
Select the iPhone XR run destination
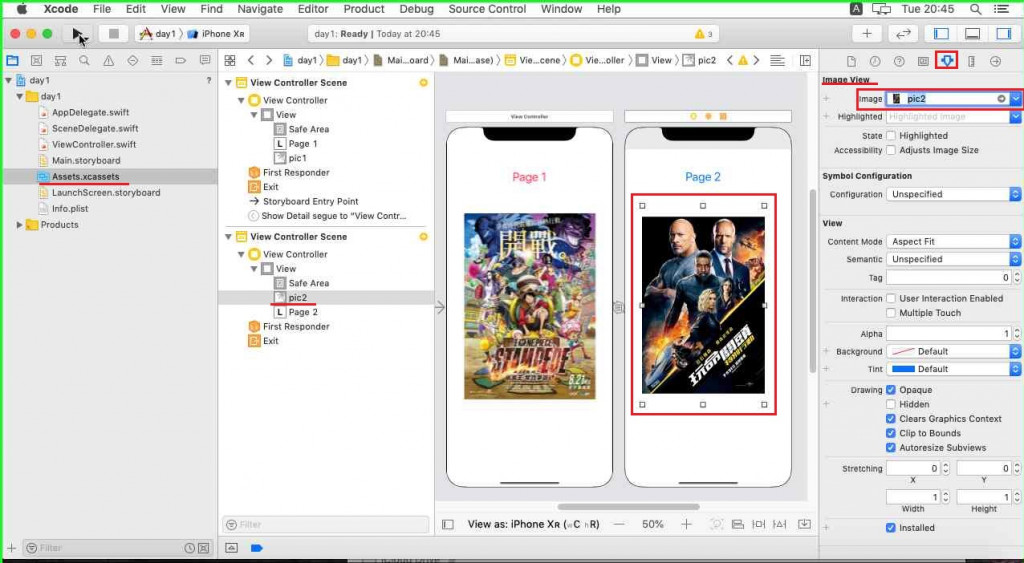[216, 34]
